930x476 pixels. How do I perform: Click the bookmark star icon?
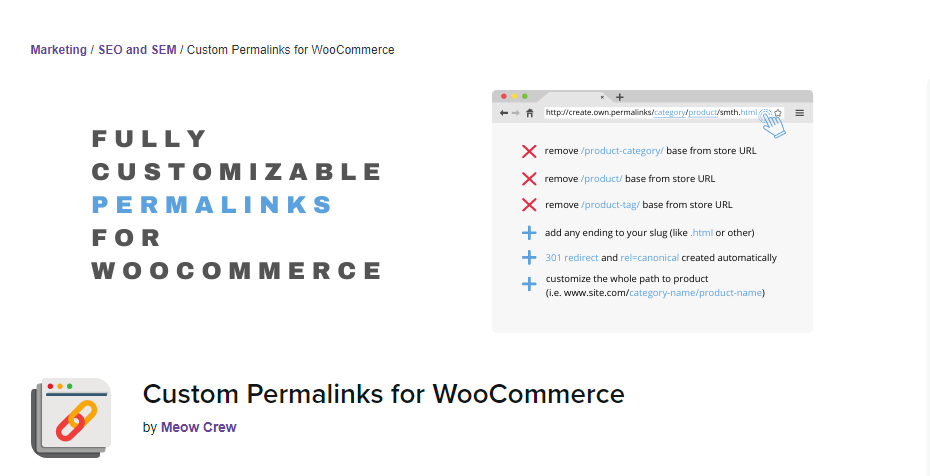click(x=778, y=113)
